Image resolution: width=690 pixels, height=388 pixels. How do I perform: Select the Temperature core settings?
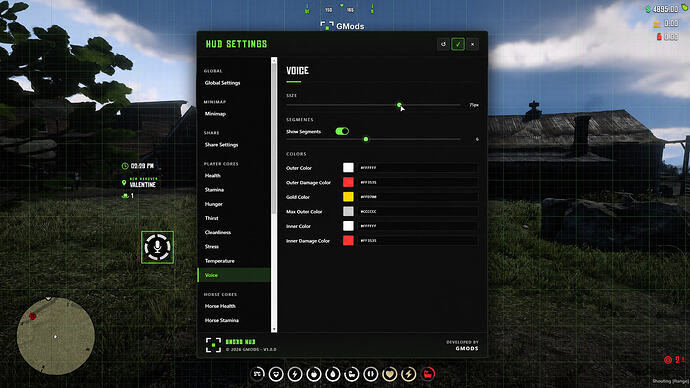tap(220, 261)
